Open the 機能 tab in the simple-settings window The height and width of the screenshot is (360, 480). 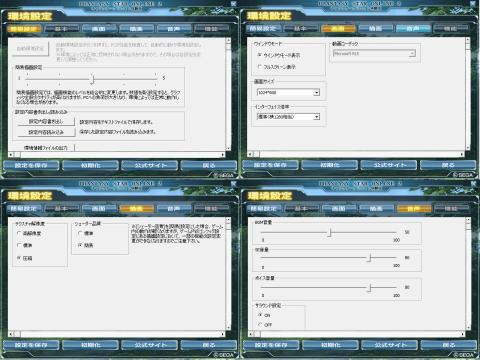pyautogui.click(x=211, y=29)
